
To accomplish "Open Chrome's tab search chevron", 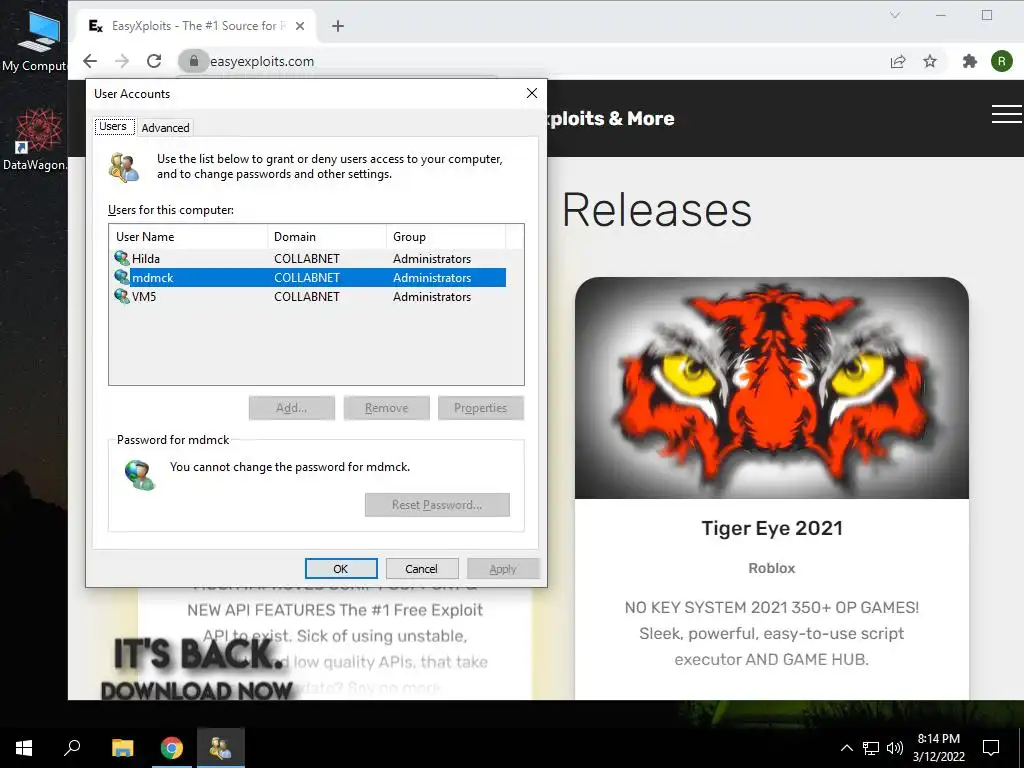I will coord(895,15).
